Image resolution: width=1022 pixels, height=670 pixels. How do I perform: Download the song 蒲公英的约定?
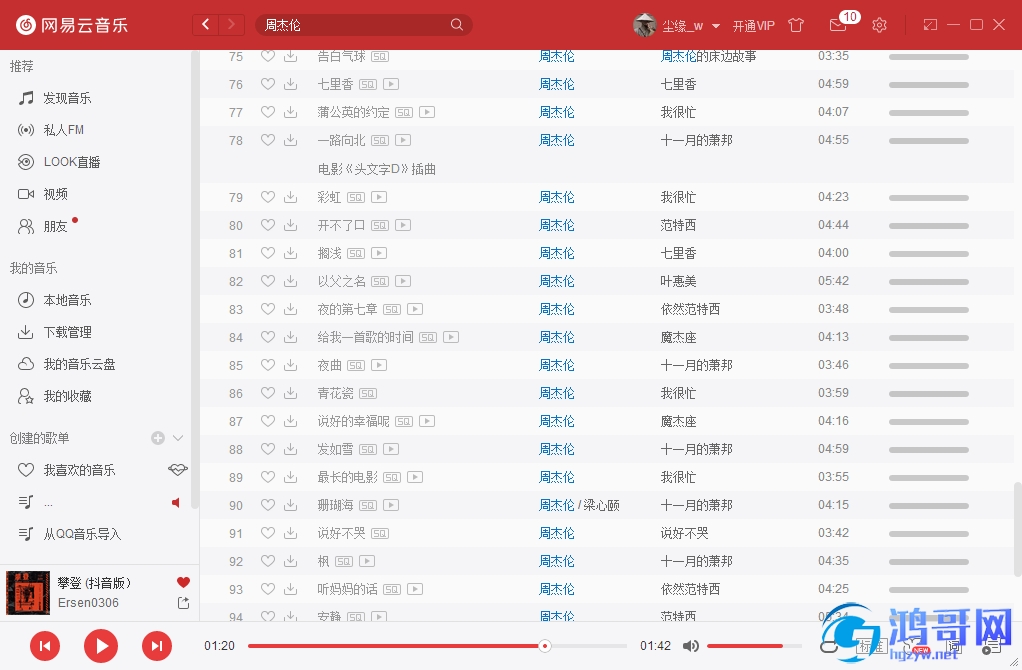(291, 112)
